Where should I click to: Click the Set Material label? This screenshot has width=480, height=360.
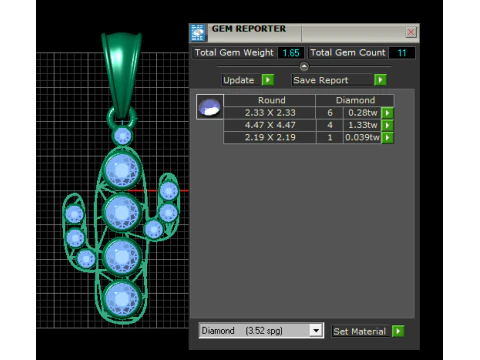359,332
